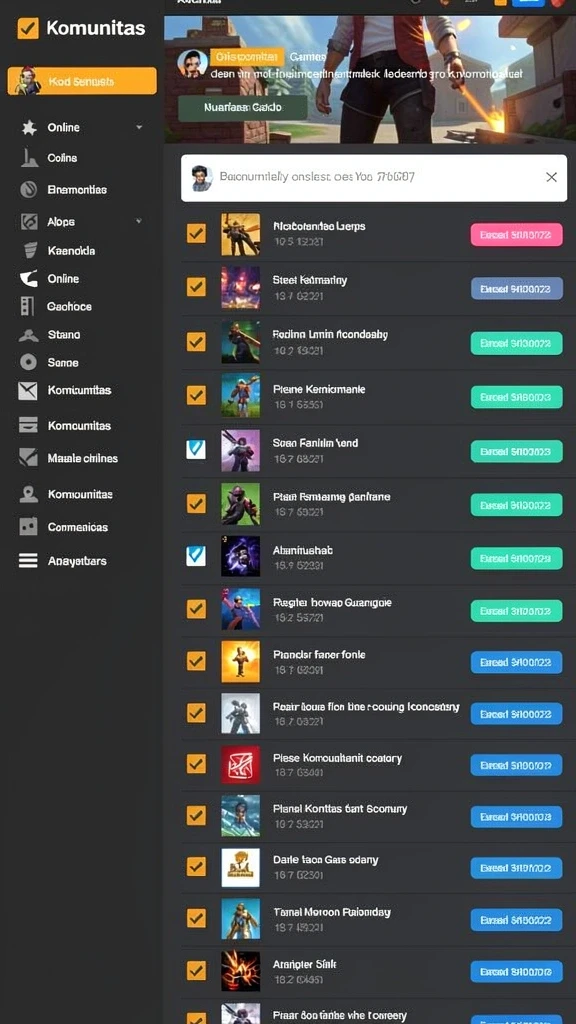Click the hamburger icon beside Anayeitars
Screen dimensions: 576x1024
click(28, 560)
